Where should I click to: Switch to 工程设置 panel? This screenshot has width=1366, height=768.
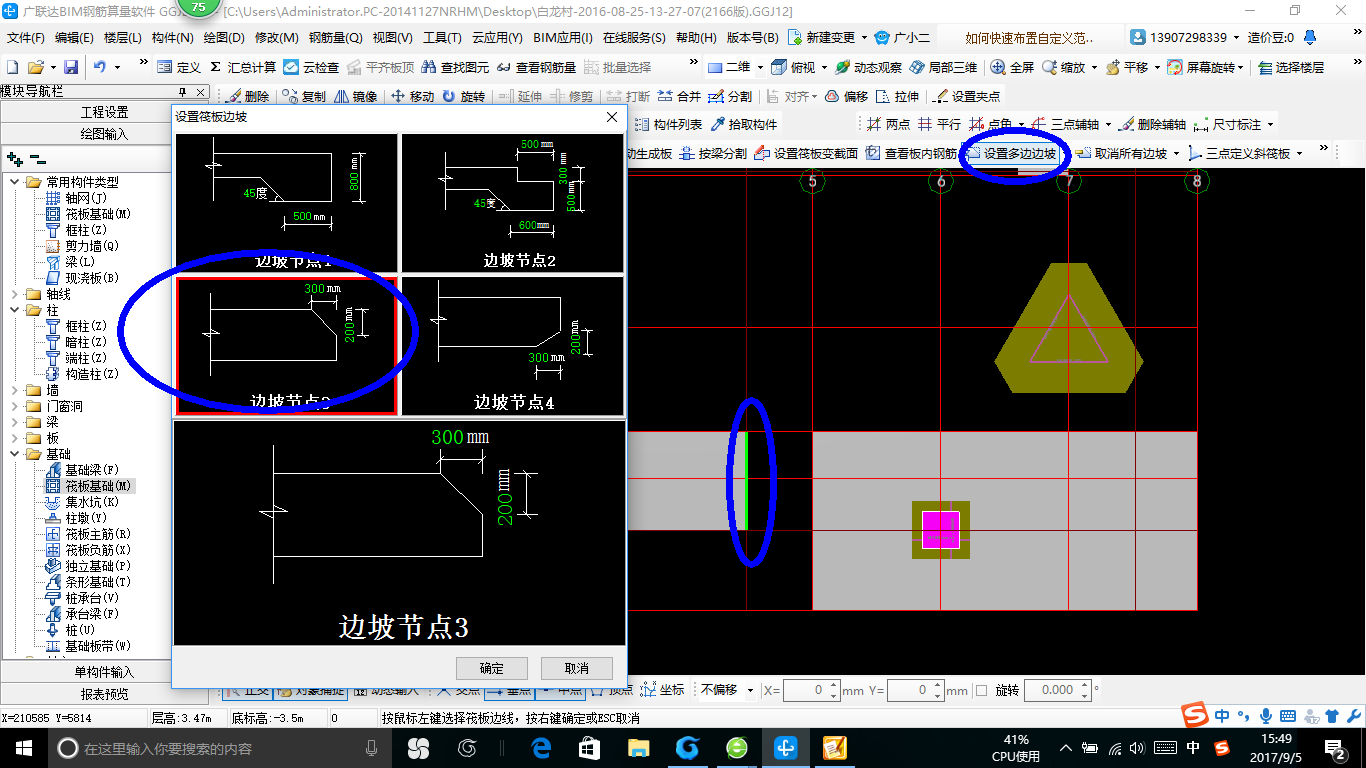[105, 112]
